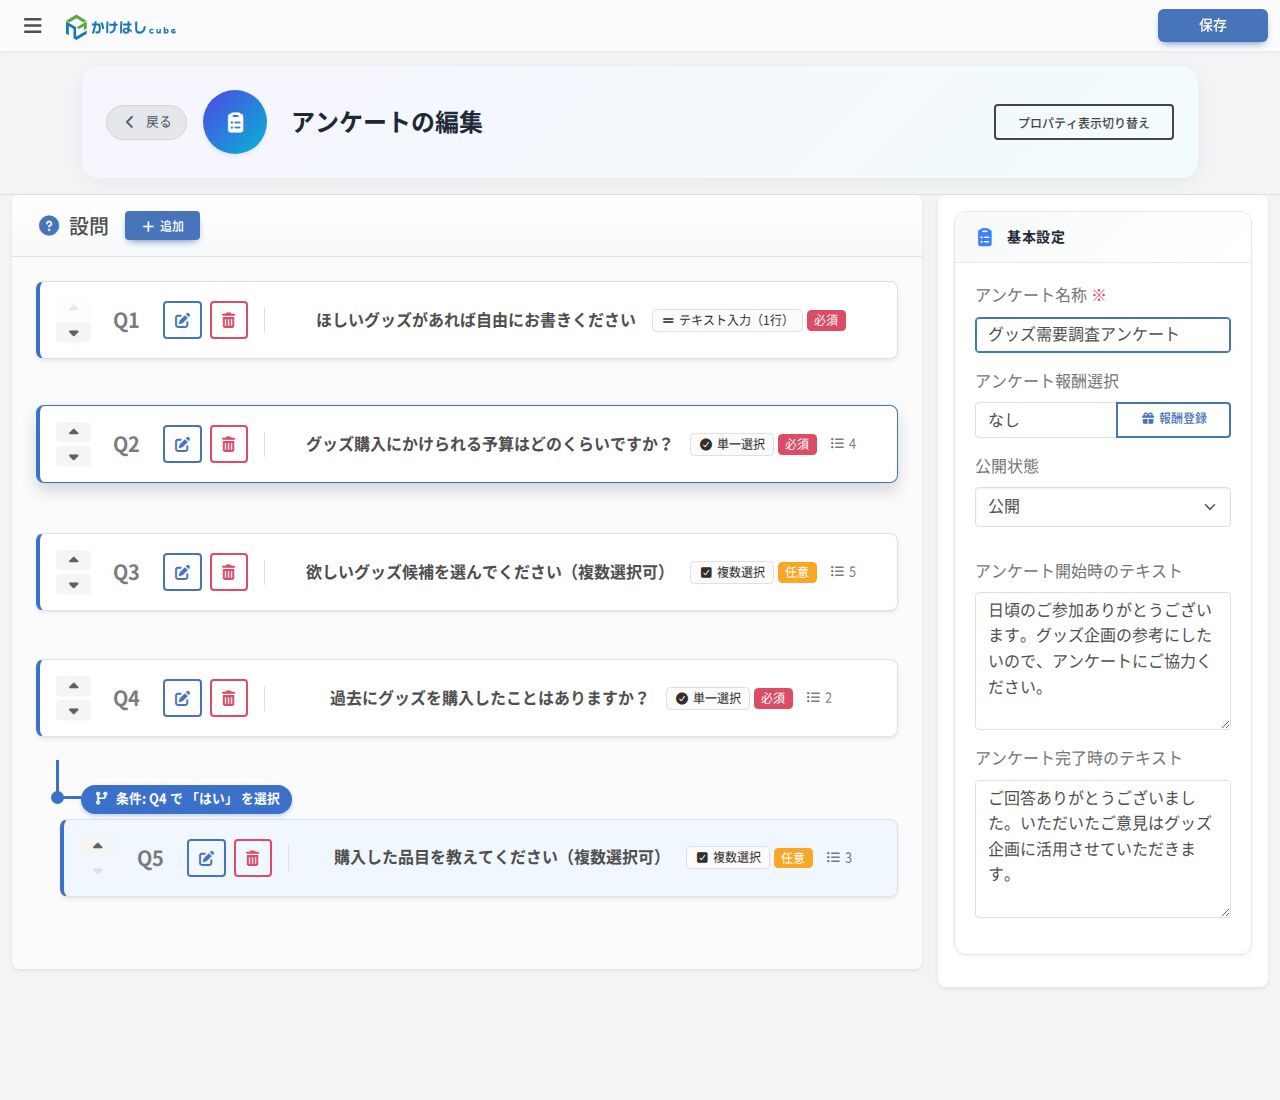Click the condition badge for Q4 はい

coord(186,799)
